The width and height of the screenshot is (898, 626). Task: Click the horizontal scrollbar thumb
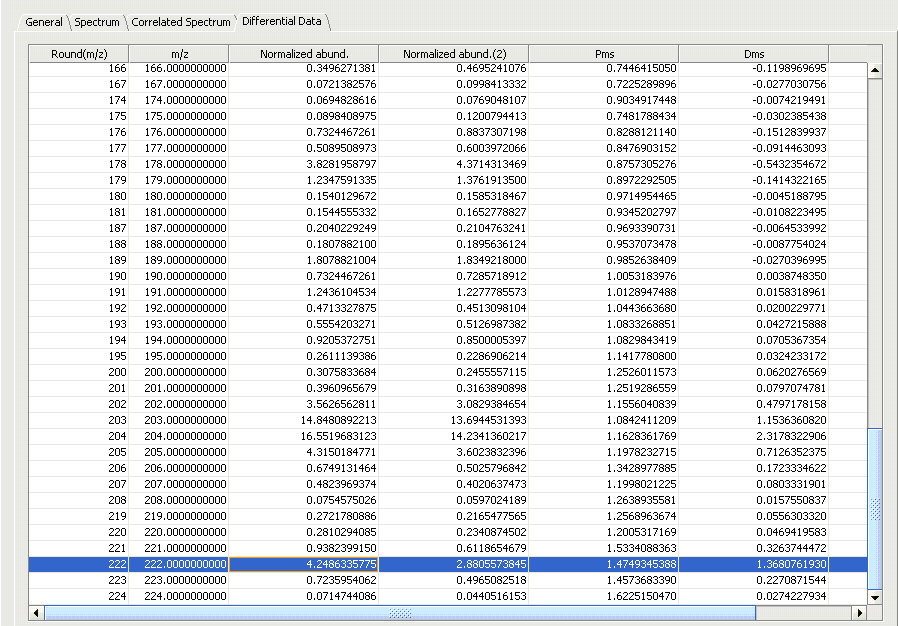(x=400, y=612)
